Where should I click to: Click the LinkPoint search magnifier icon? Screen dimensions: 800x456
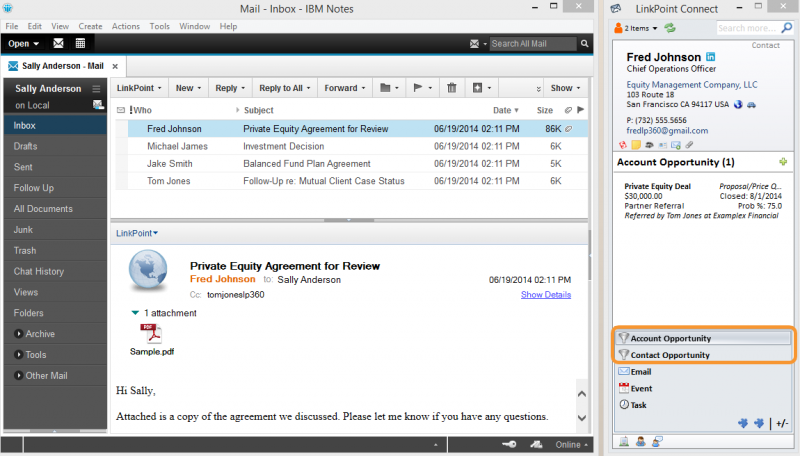(787, 28)
